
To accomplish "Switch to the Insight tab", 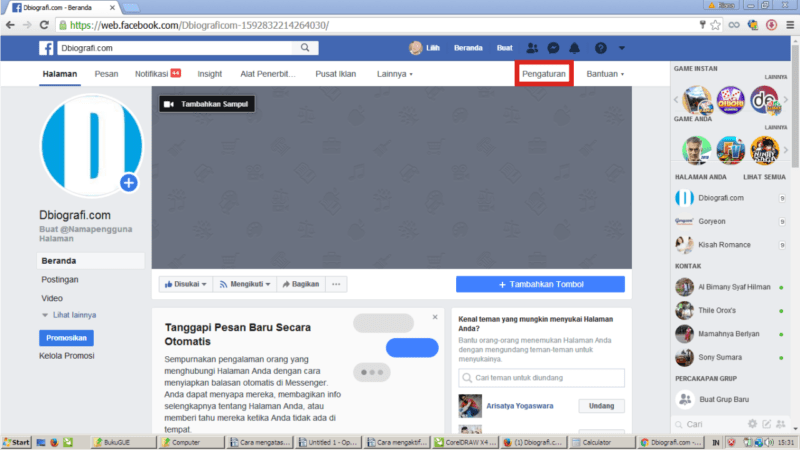I will point(210,74).
